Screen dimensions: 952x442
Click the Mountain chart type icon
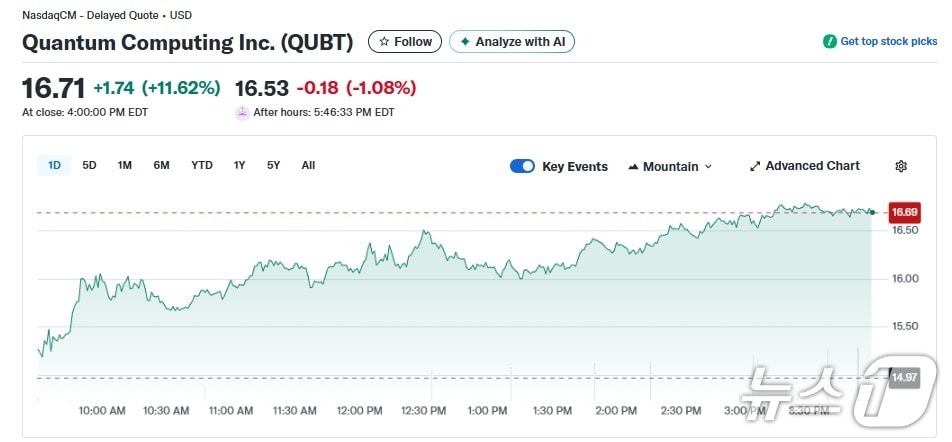point(633,167)
